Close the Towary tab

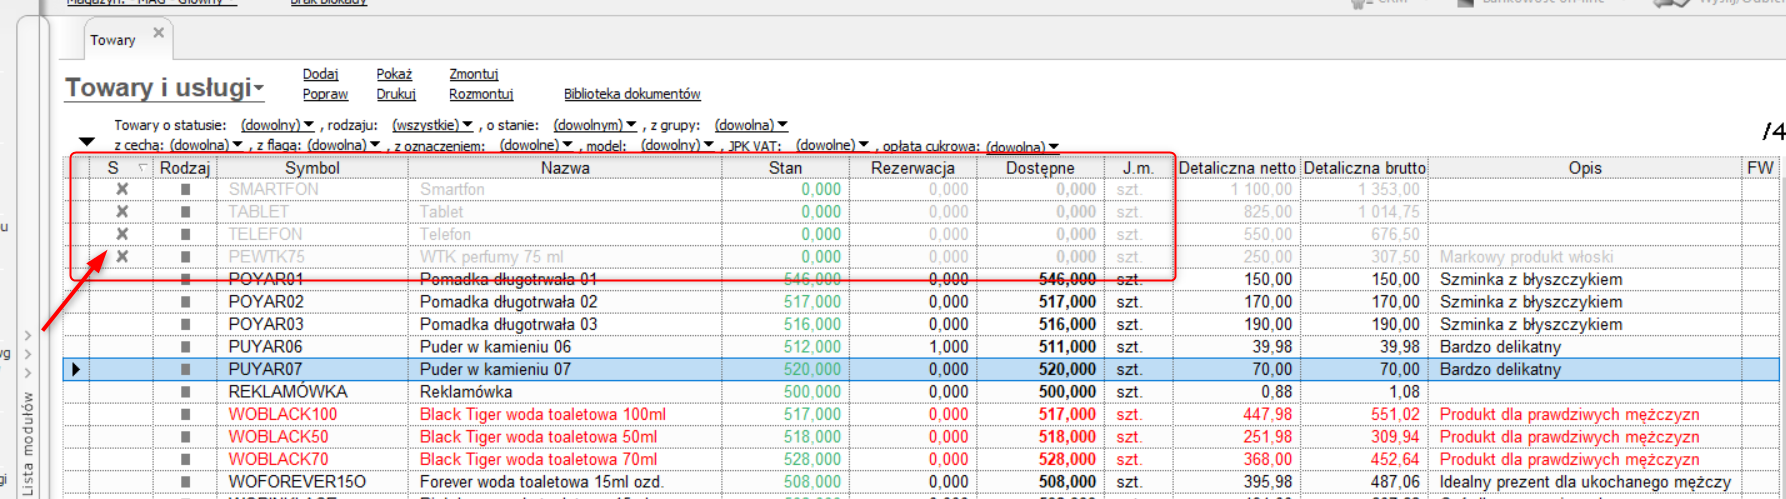(x=158, y=32)
